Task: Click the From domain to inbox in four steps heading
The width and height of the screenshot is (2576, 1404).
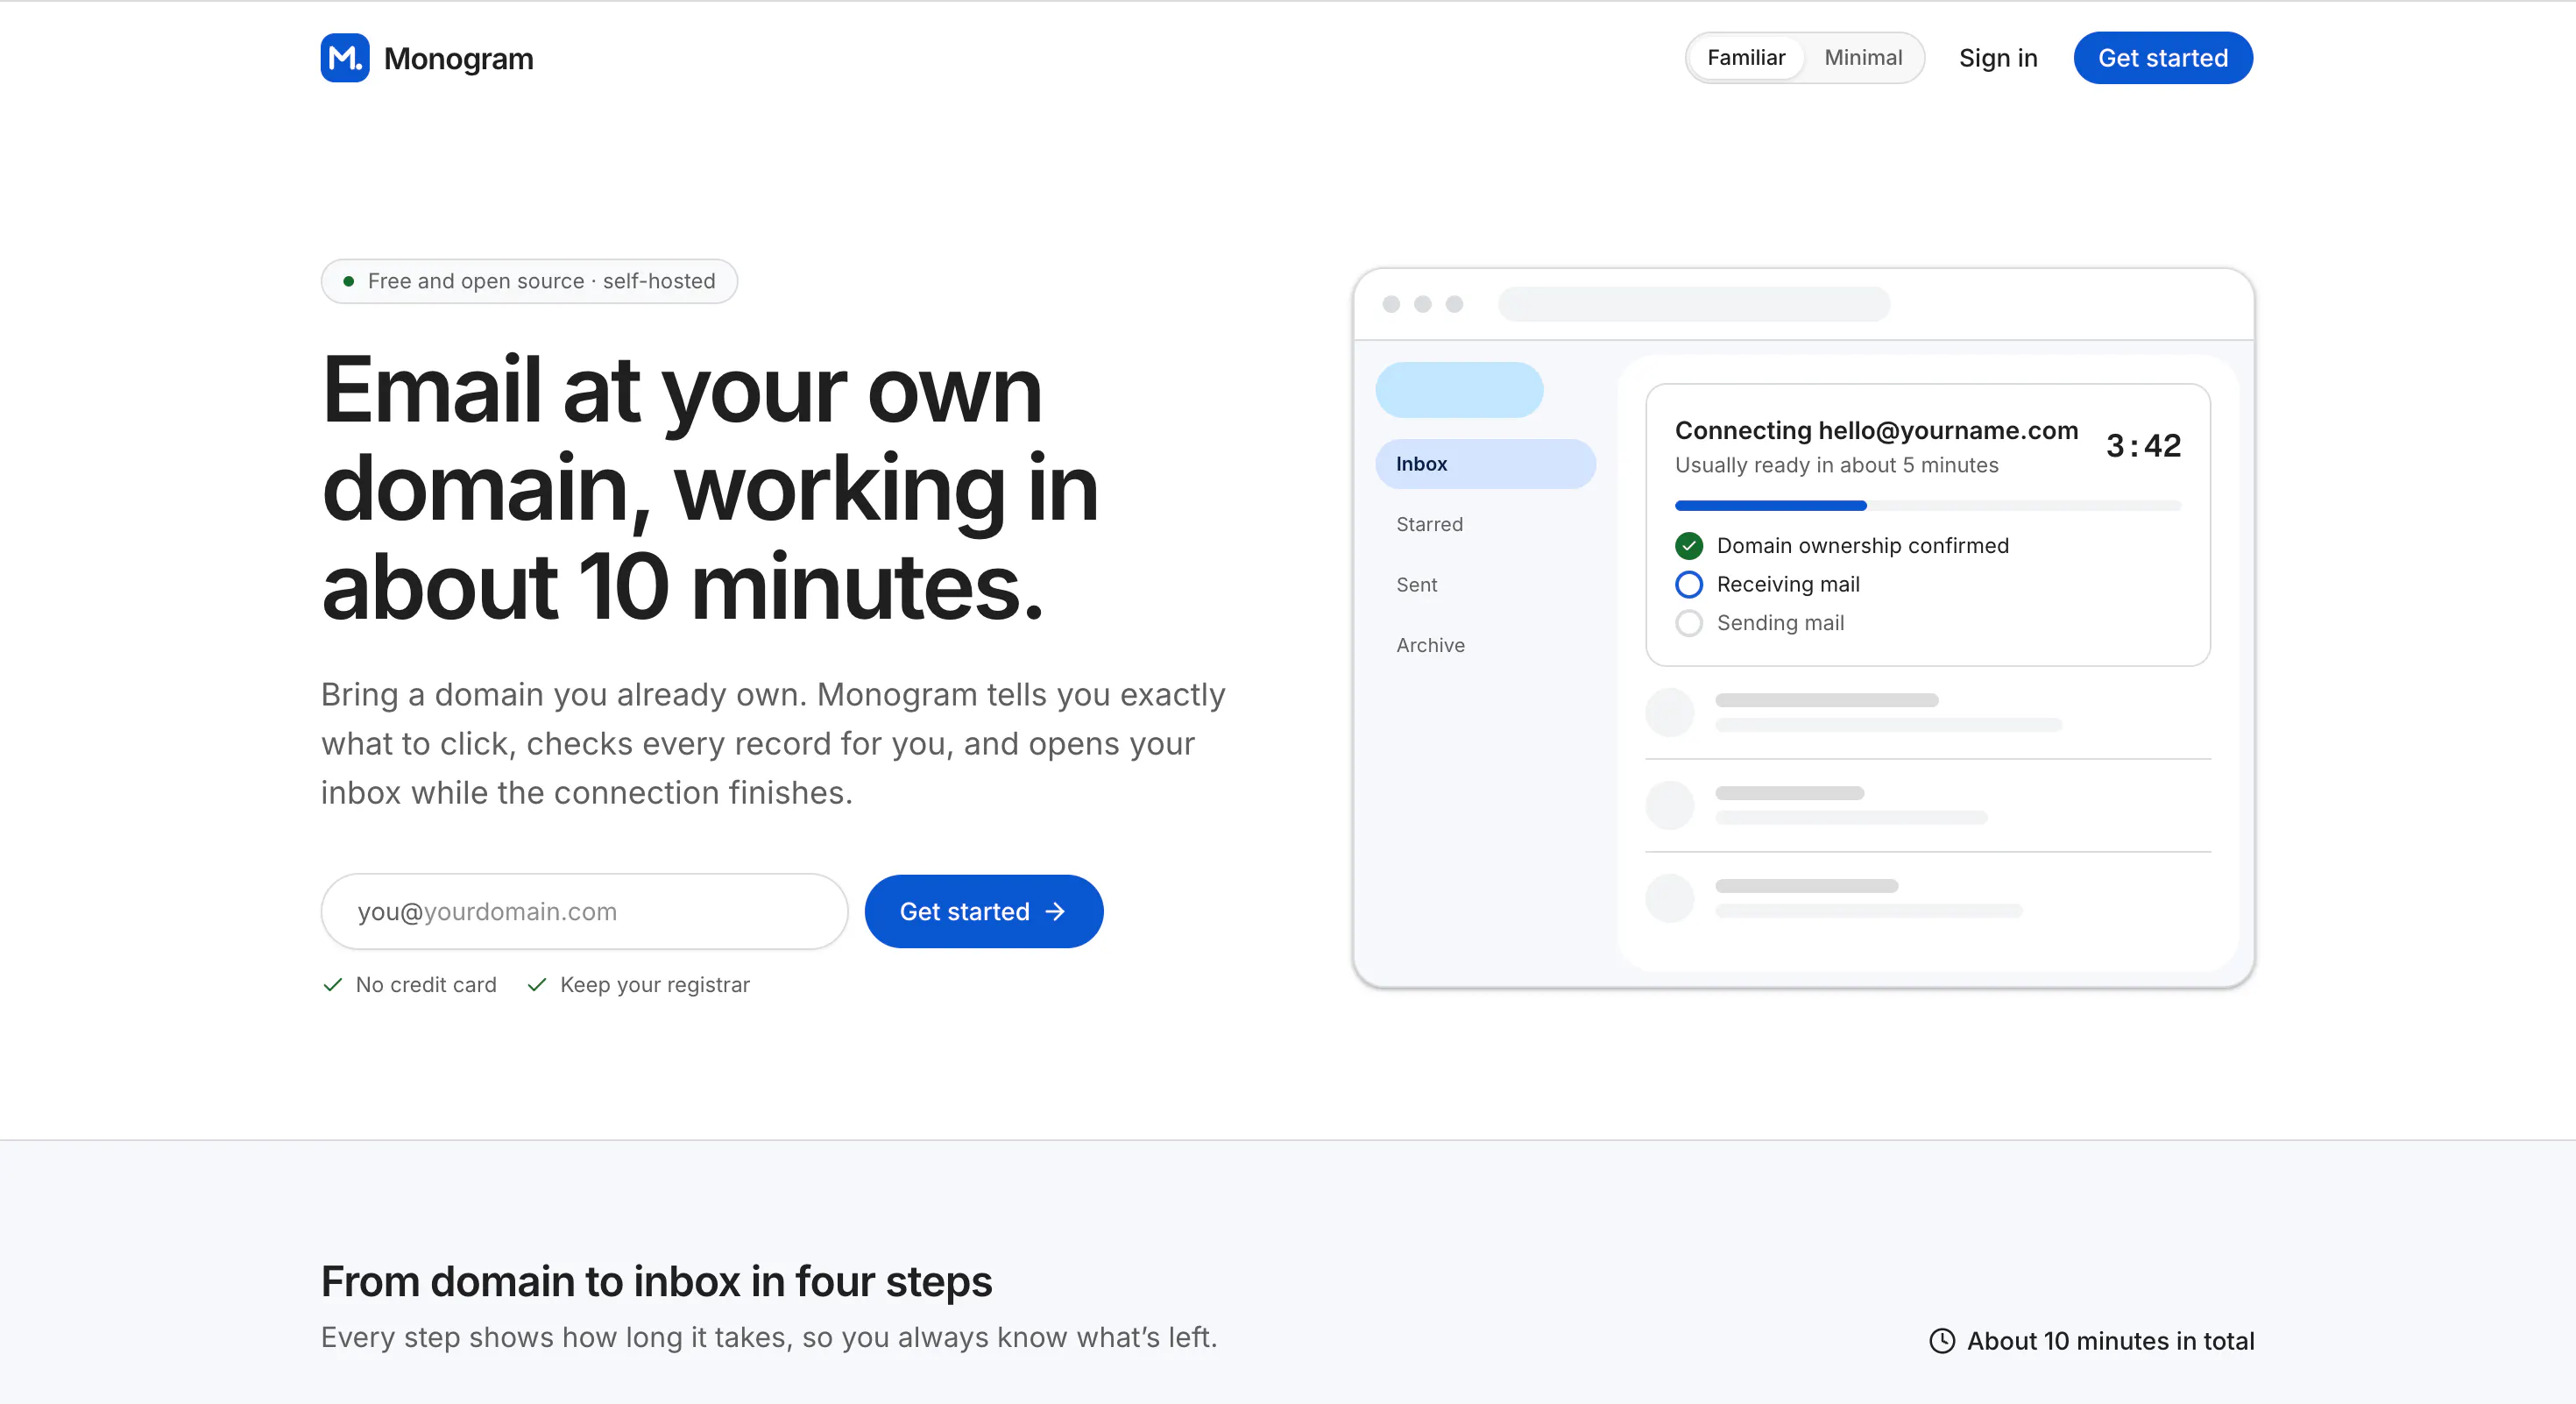Action: 657,1282
